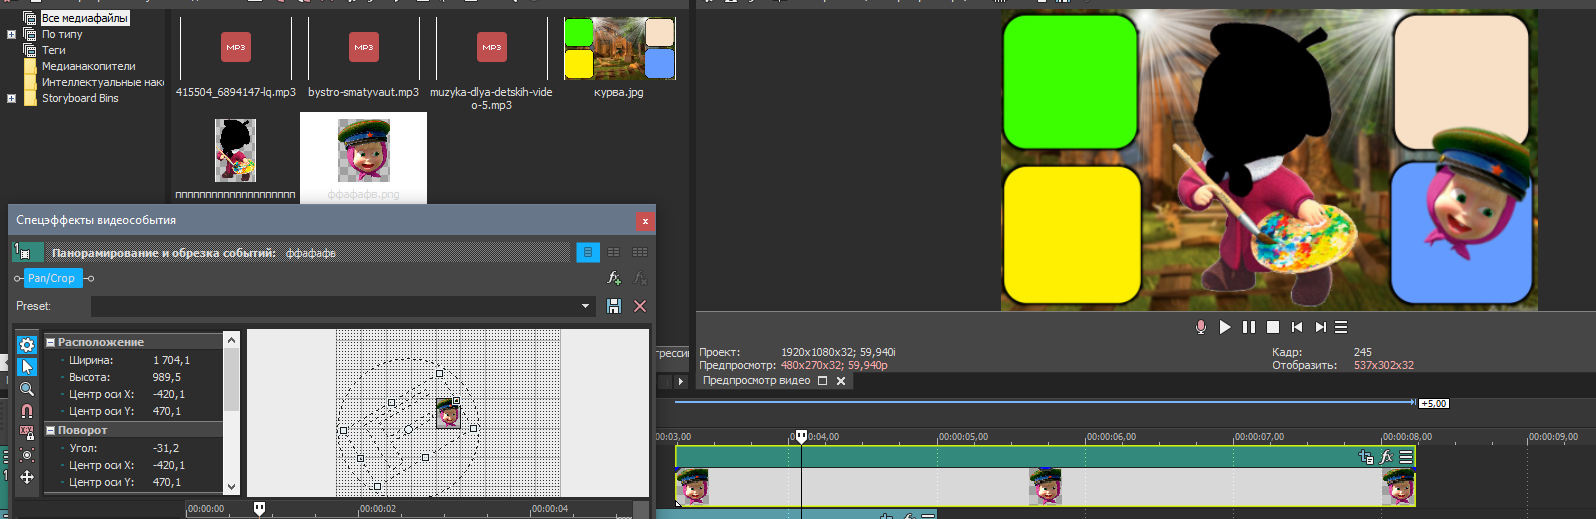This screenshot has width=1596, height=519.
Task: Click the tab scroll right arrow
Action: pos(681,381)
